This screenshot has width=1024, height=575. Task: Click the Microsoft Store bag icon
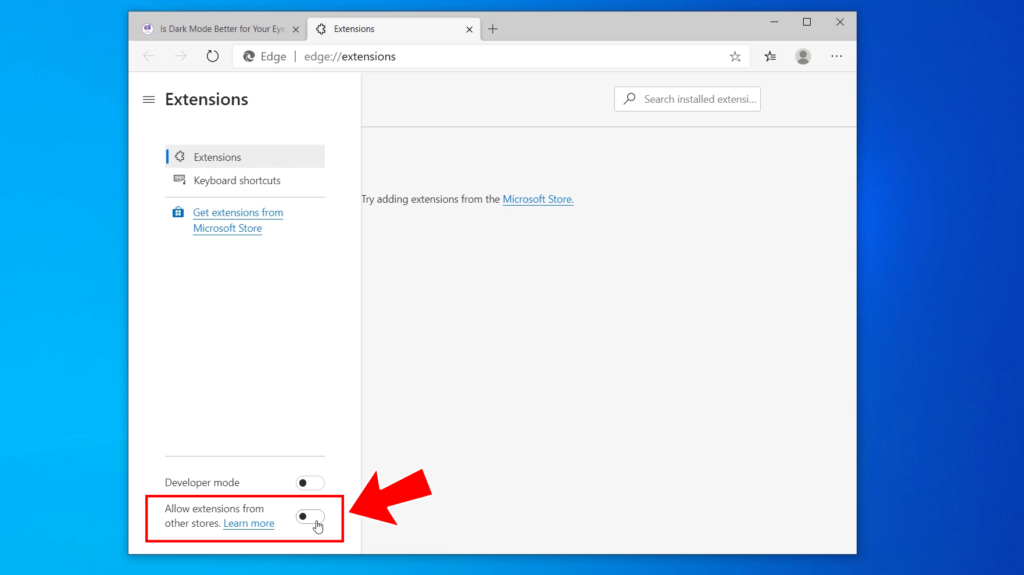178,212
